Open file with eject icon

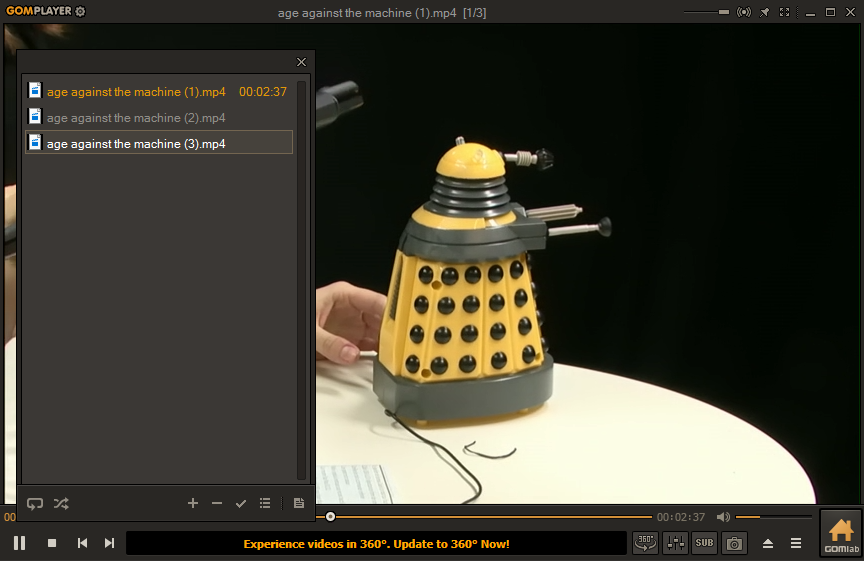(768, 543)
